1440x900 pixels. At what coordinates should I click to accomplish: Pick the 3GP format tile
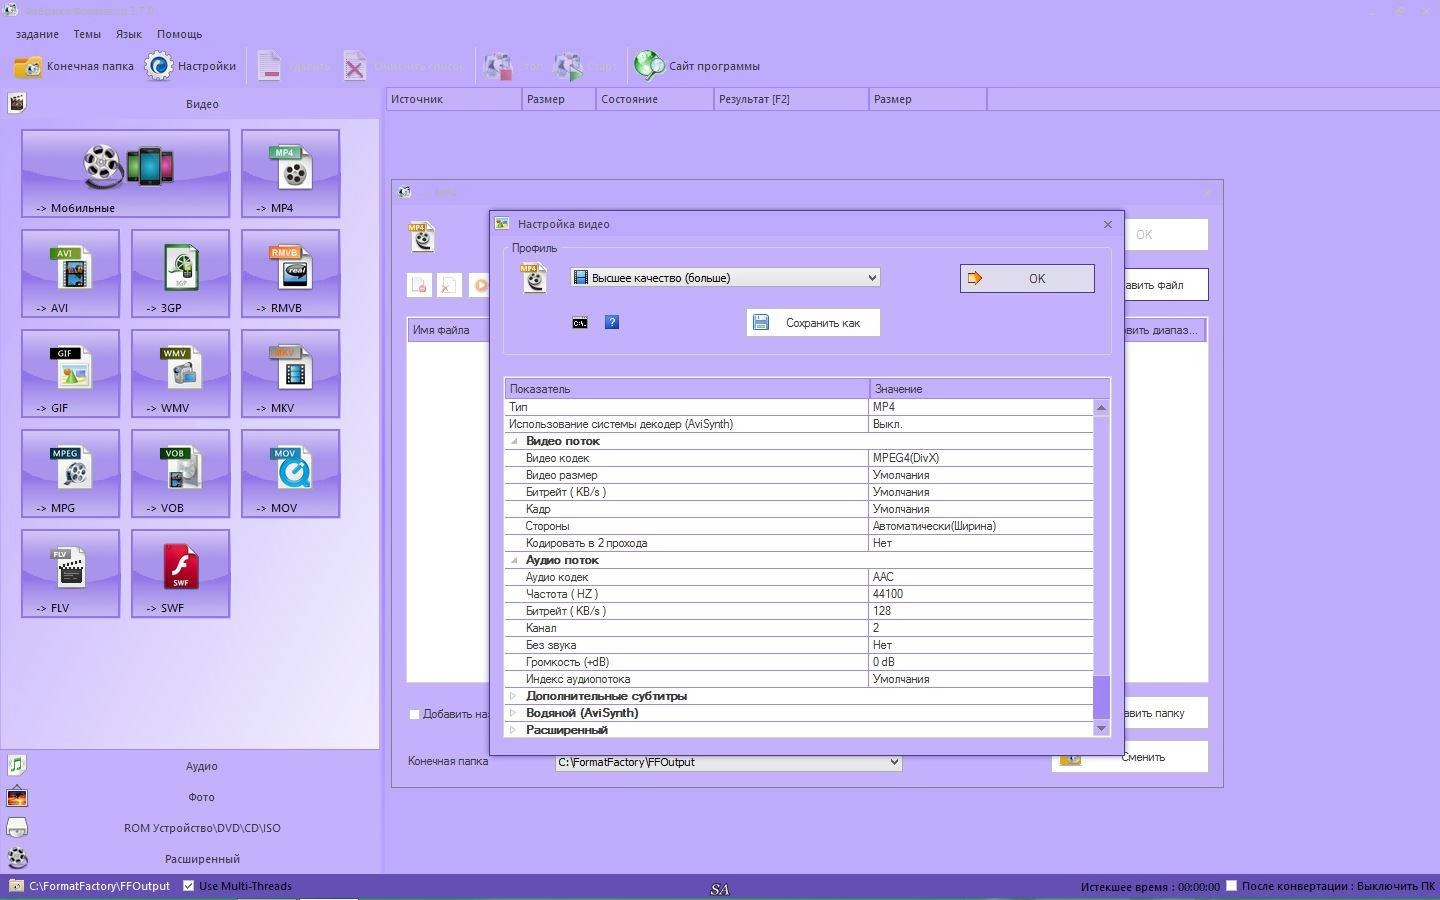click(x=180, y=273)
